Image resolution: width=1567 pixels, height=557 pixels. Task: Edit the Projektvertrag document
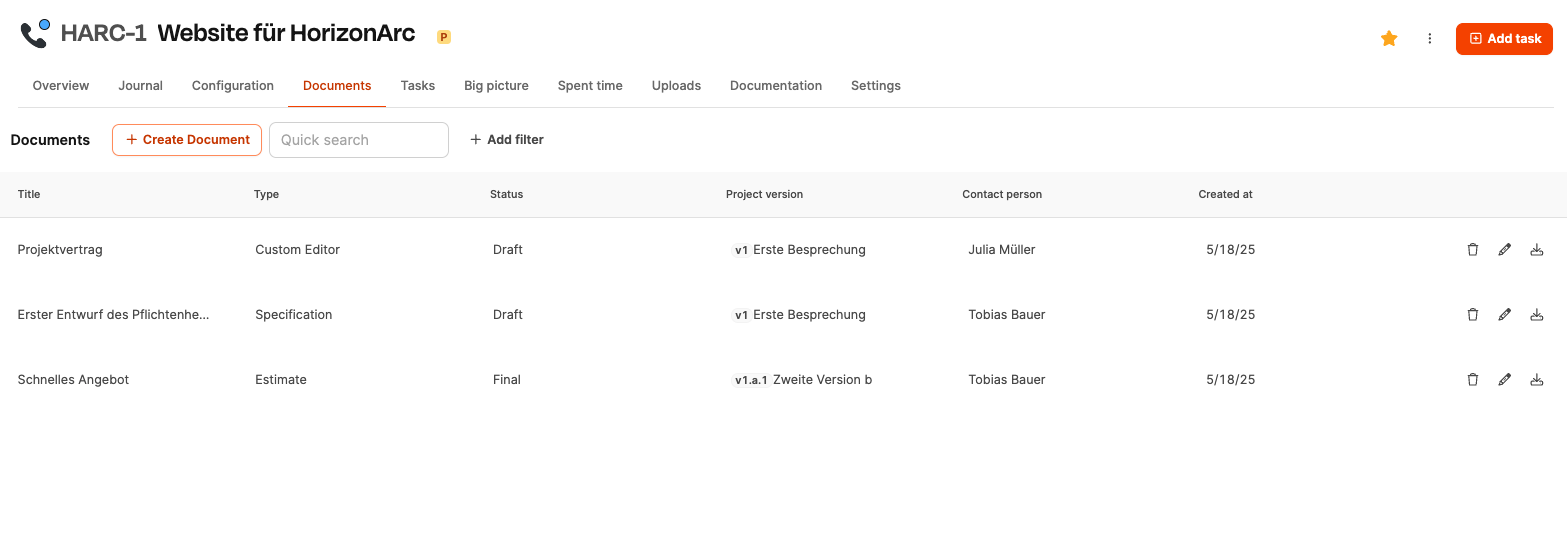pos(1504,250)
